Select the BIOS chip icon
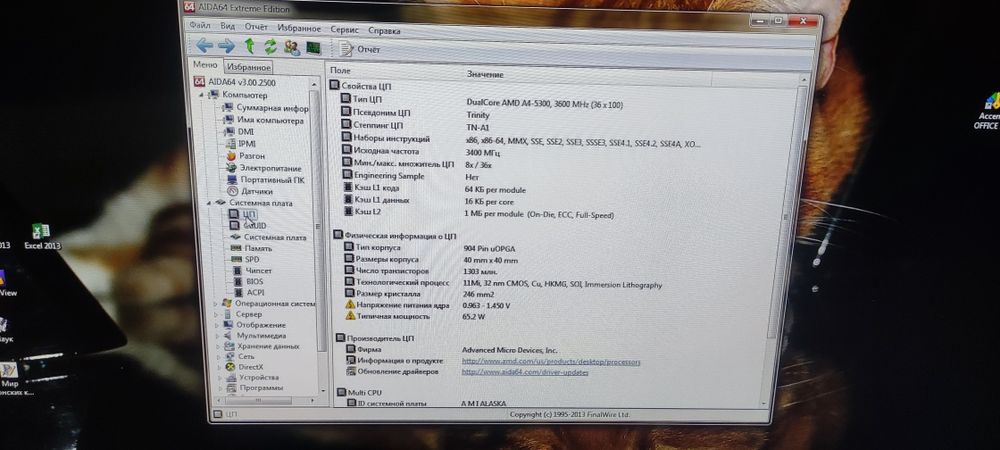Viewport: 1000px width, 450px height. click(x=237, y=282)
